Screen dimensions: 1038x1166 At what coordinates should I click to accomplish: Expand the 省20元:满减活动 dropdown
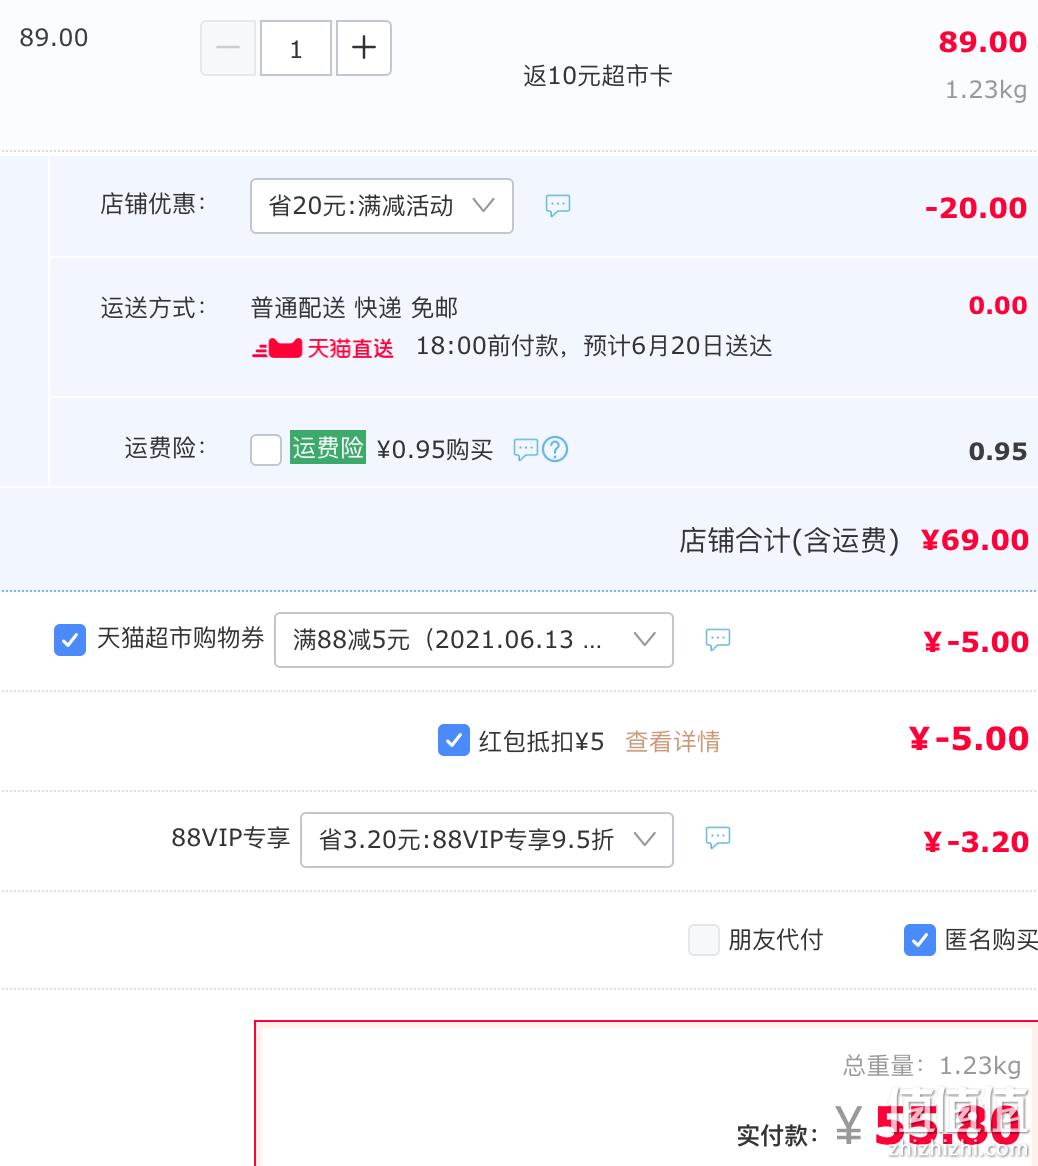382,206
